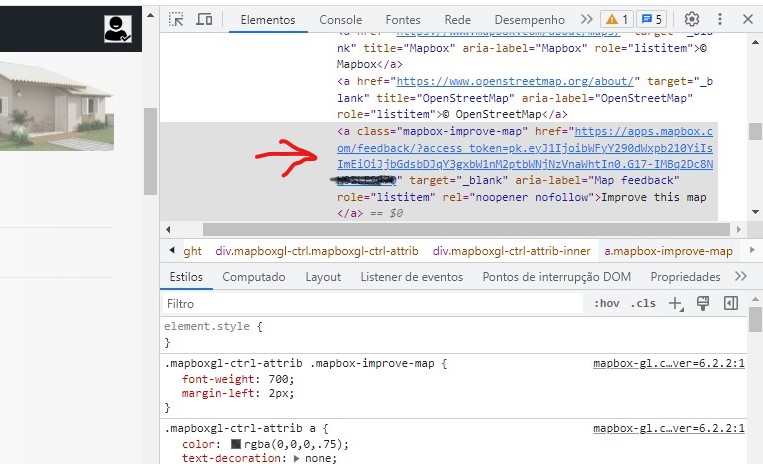This screenshot has width=763, height=464.
Task: Select div.mapboxgl-ctrl.mapboxgl-ctrl-attrib breadcrumb
Action: pyautogui.click(x=317, y=251)
